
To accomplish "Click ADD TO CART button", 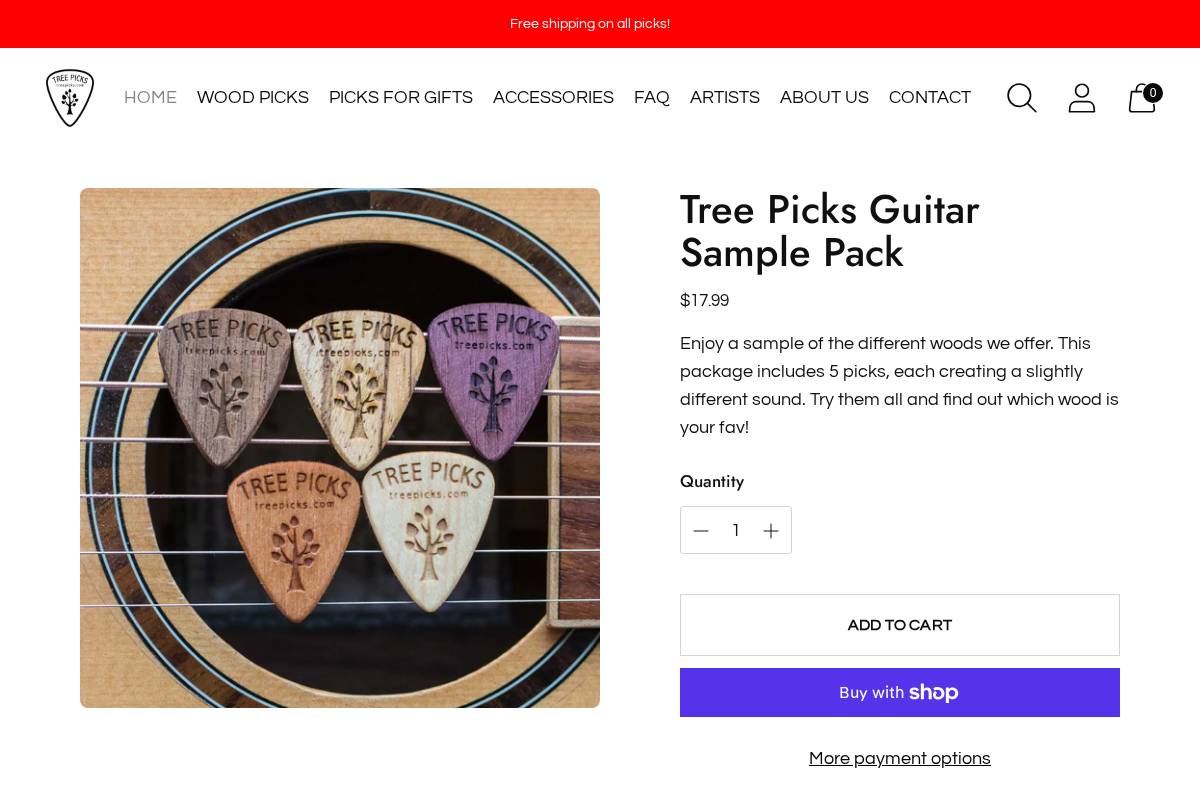I will click(x=899, y=624).
